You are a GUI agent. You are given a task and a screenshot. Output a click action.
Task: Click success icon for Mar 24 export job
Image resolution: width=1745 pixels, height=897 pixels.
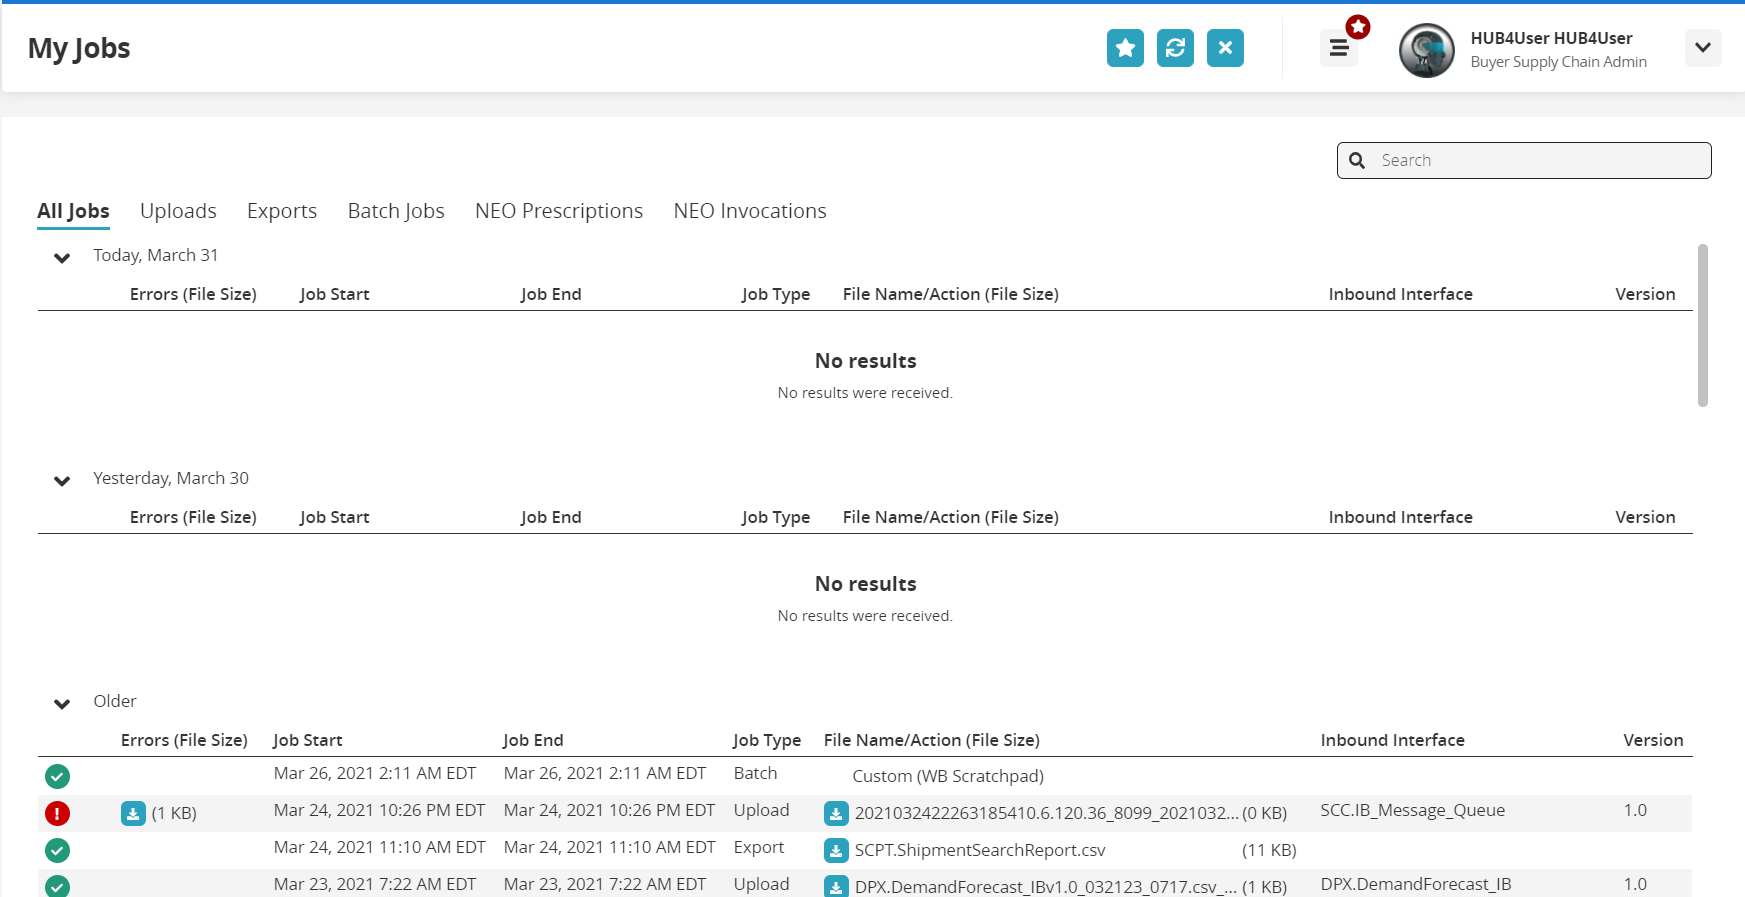(x=58, y=850)
